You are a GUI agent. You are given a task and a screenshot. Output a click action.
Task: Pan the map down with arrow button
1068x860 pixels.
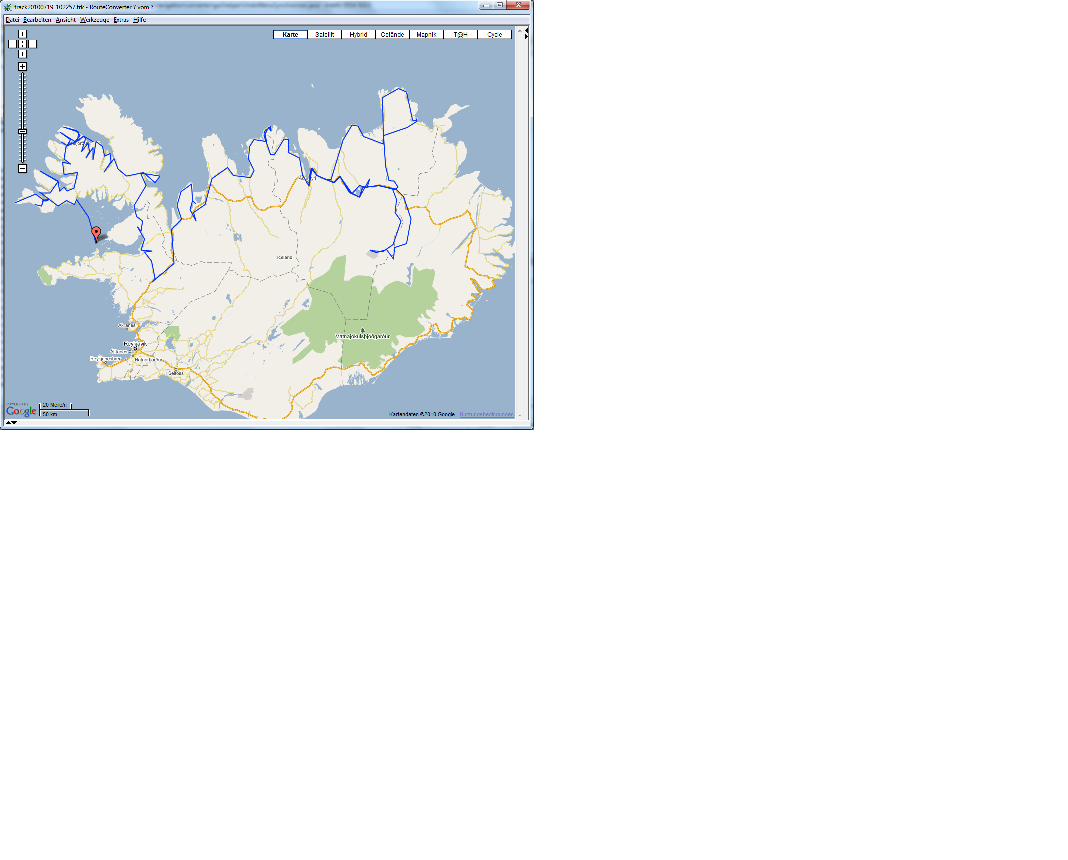[x=22, y=53]
